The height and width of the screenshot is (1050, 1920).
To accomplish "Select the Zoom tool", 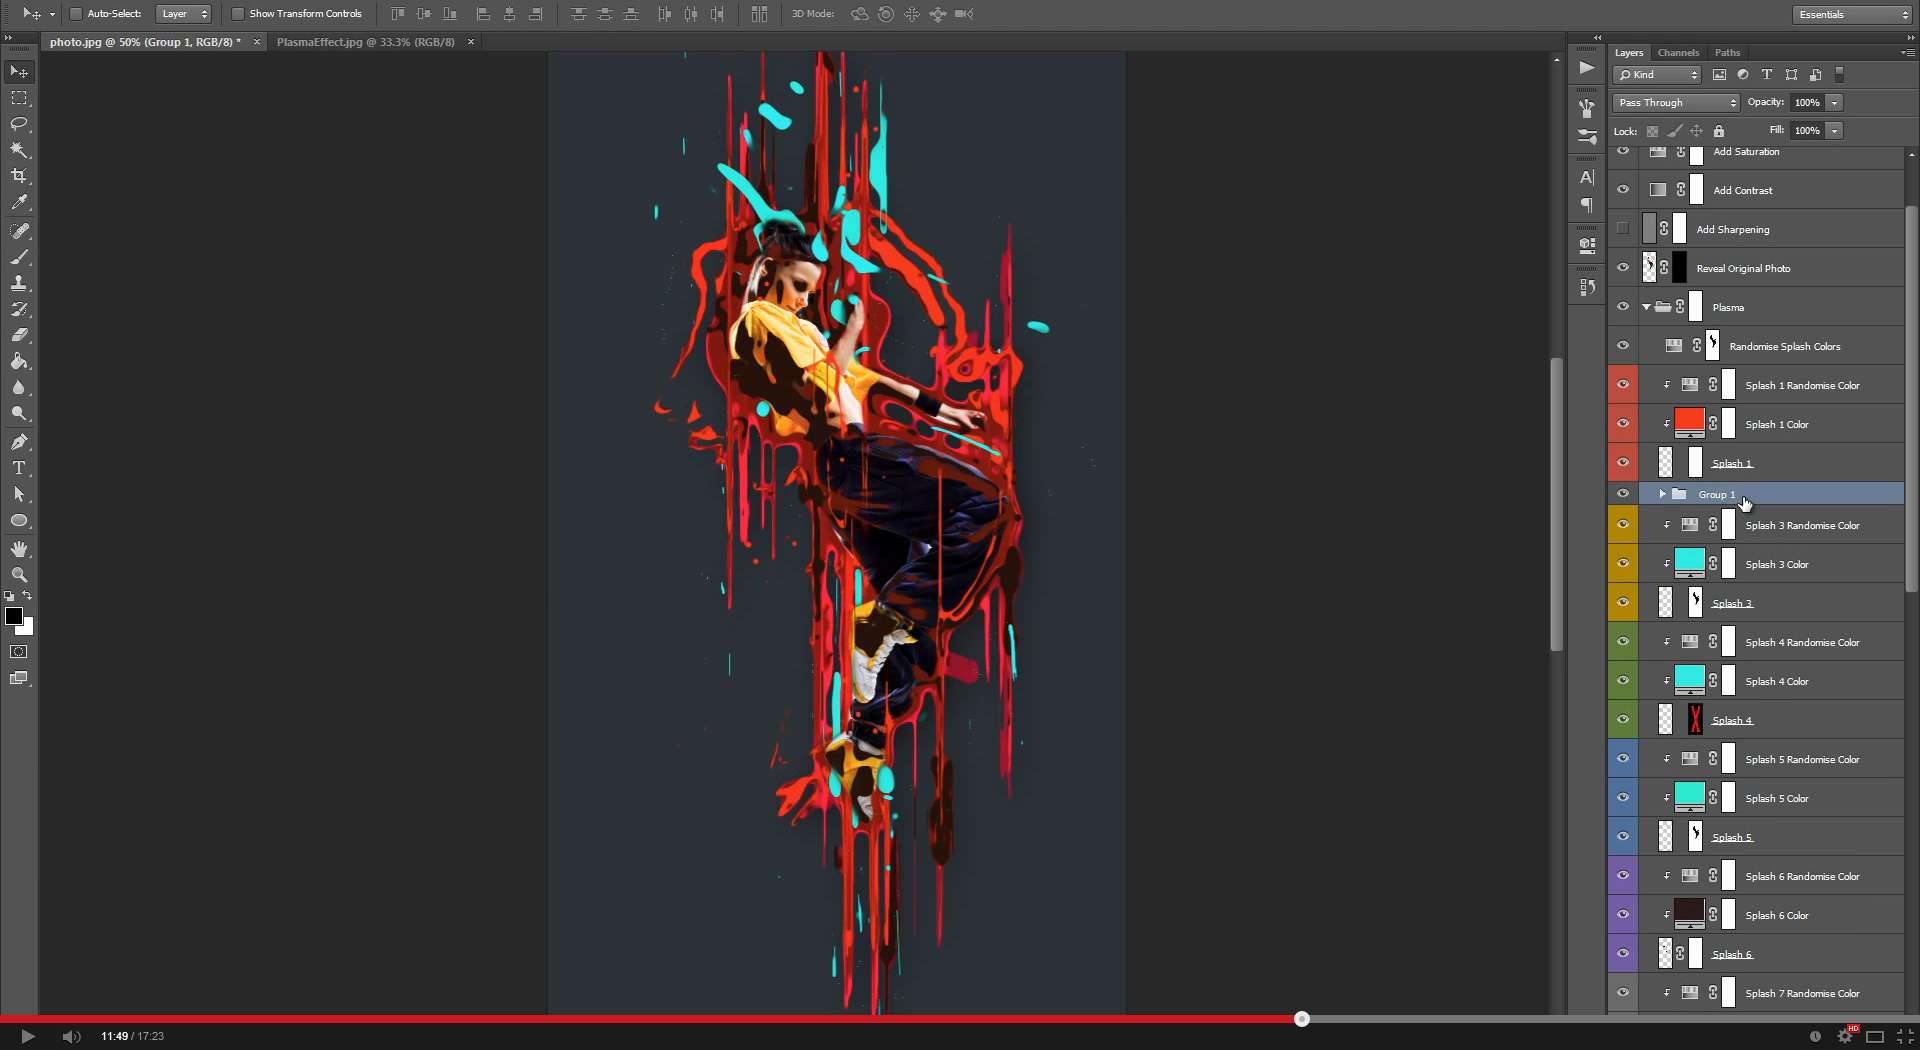I will point(19,575).
